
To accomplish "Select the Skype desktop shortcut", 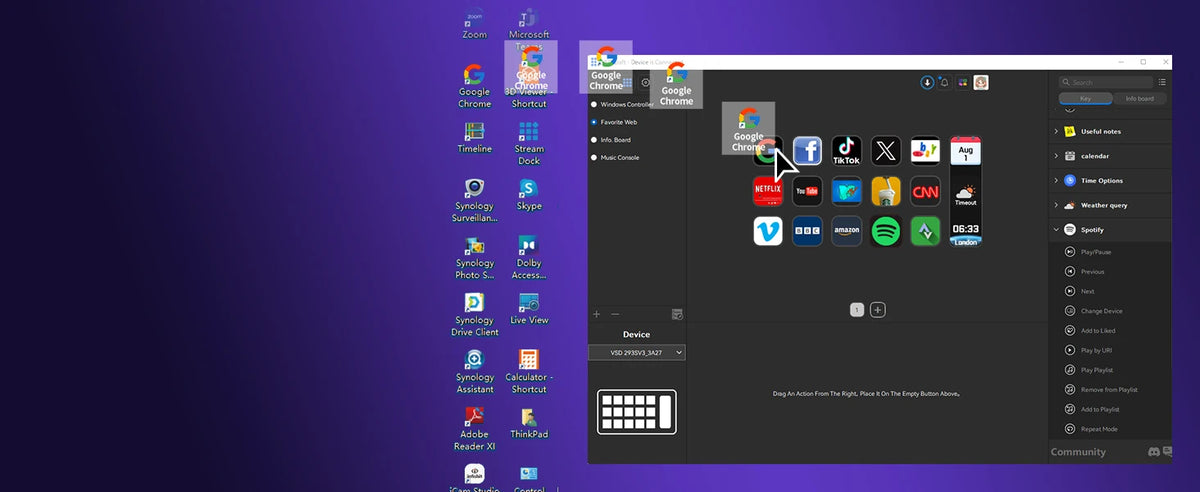I will click(529, 195).
